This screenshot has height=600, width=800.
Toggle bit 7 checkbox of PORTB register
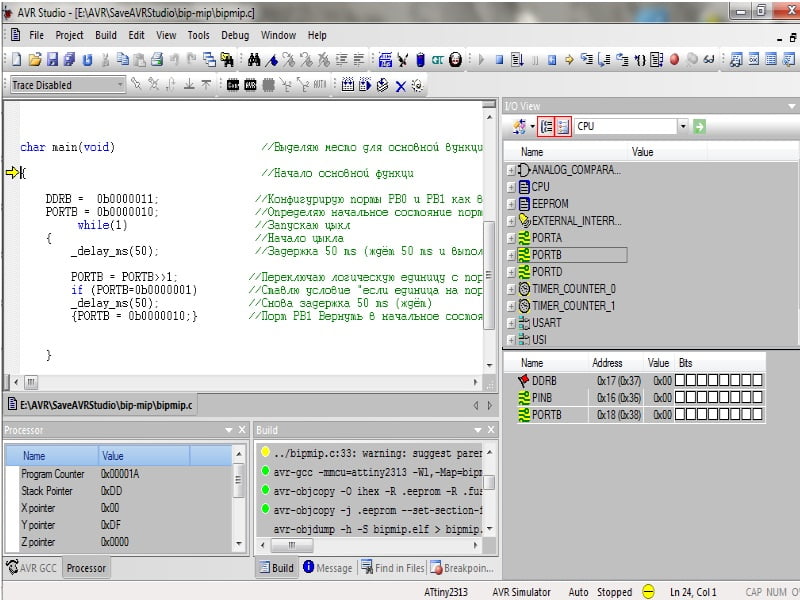tap(680, 414)
